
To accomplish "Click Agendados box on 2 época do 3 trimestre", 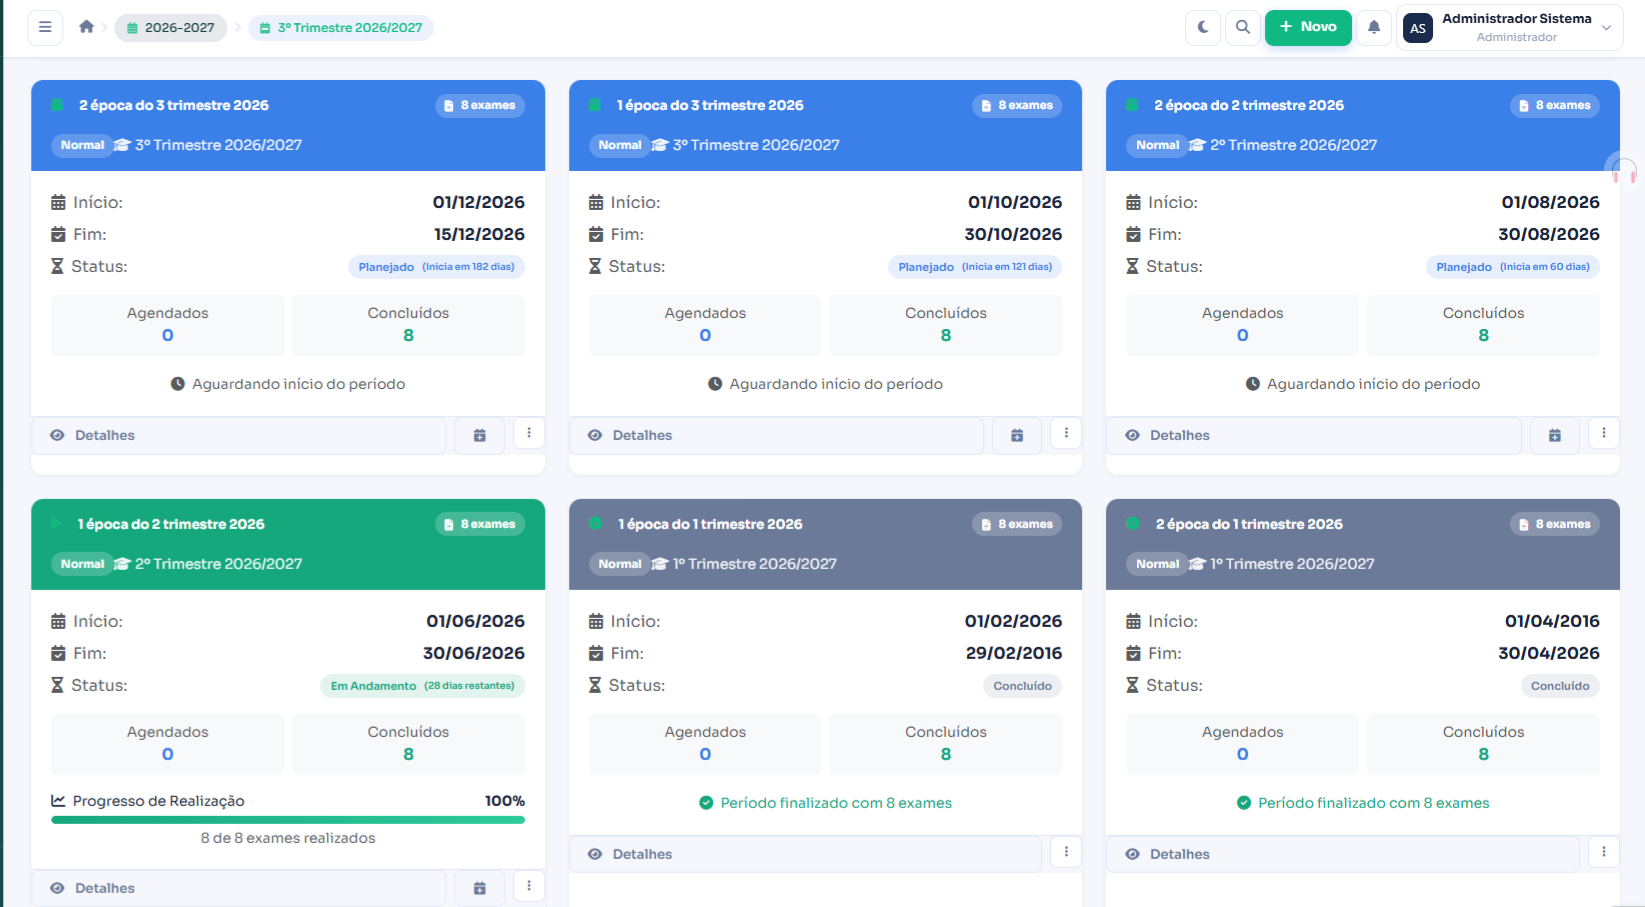I will [168, 325].
